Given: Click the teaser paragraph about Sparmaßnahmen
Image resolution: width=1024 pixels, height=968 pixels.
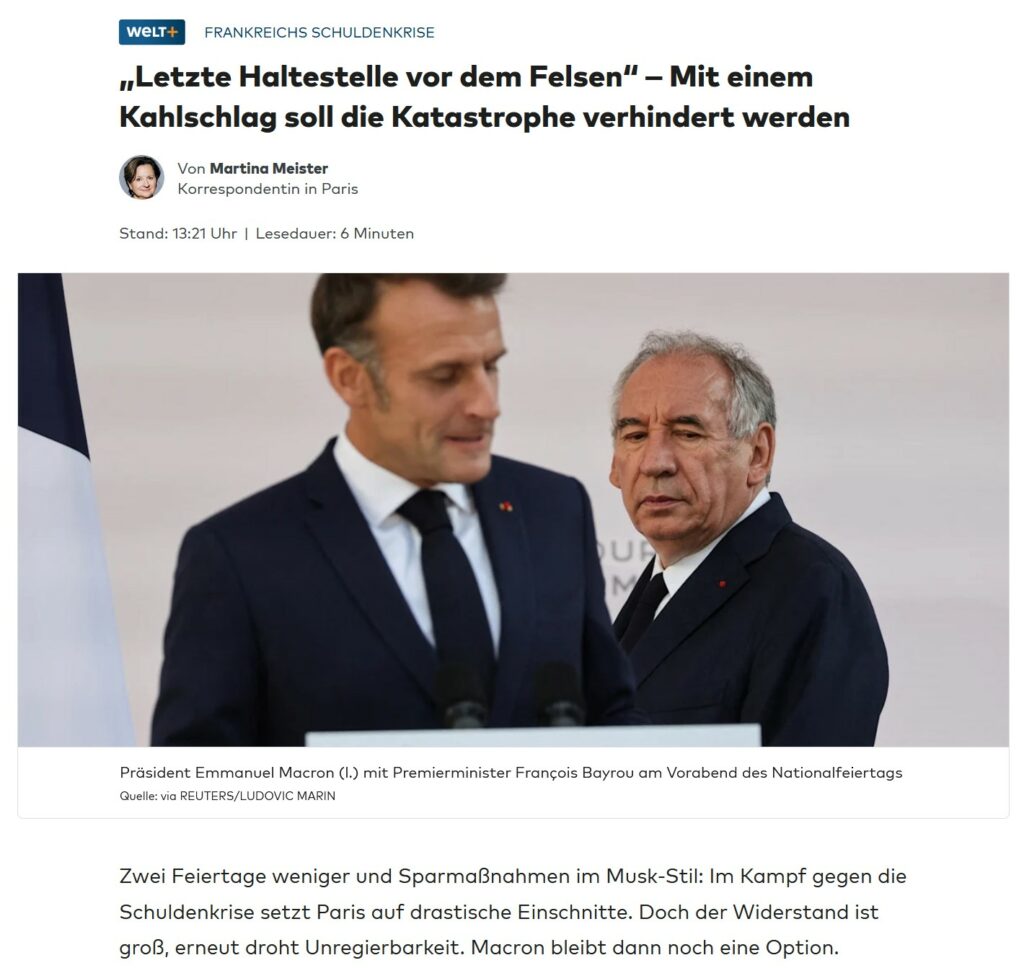Looking at the screenshot, I should click(x=513, y=911).
